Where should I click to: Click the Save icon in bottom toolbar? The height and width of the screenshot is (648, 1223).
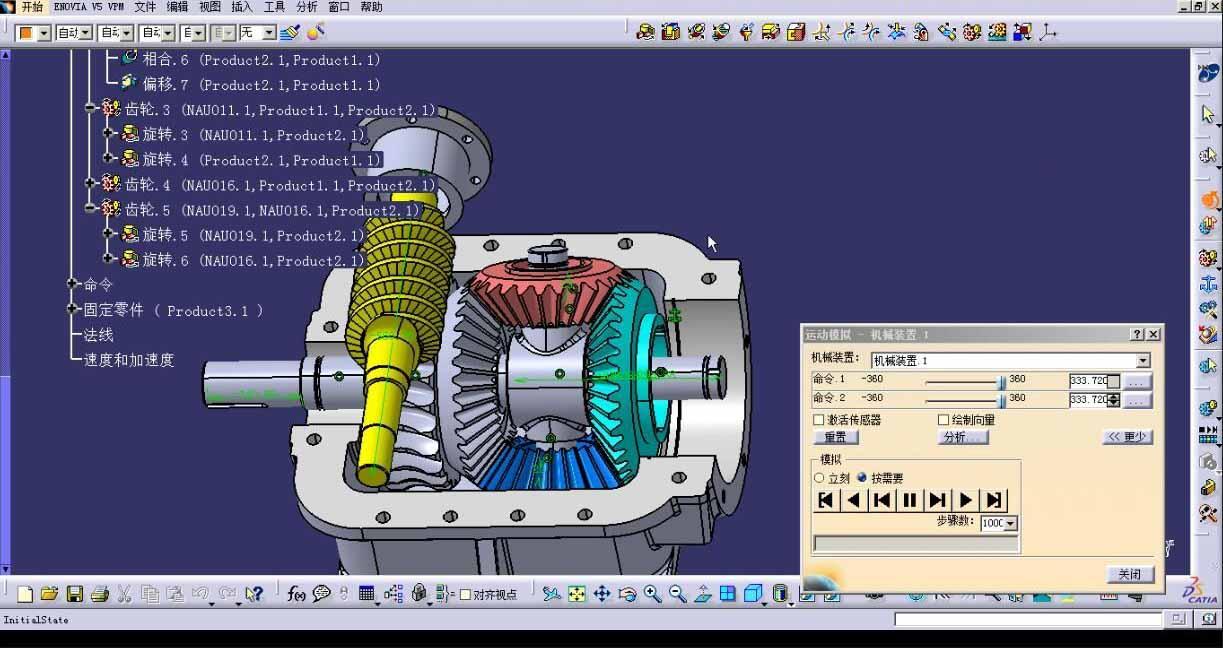74,594
